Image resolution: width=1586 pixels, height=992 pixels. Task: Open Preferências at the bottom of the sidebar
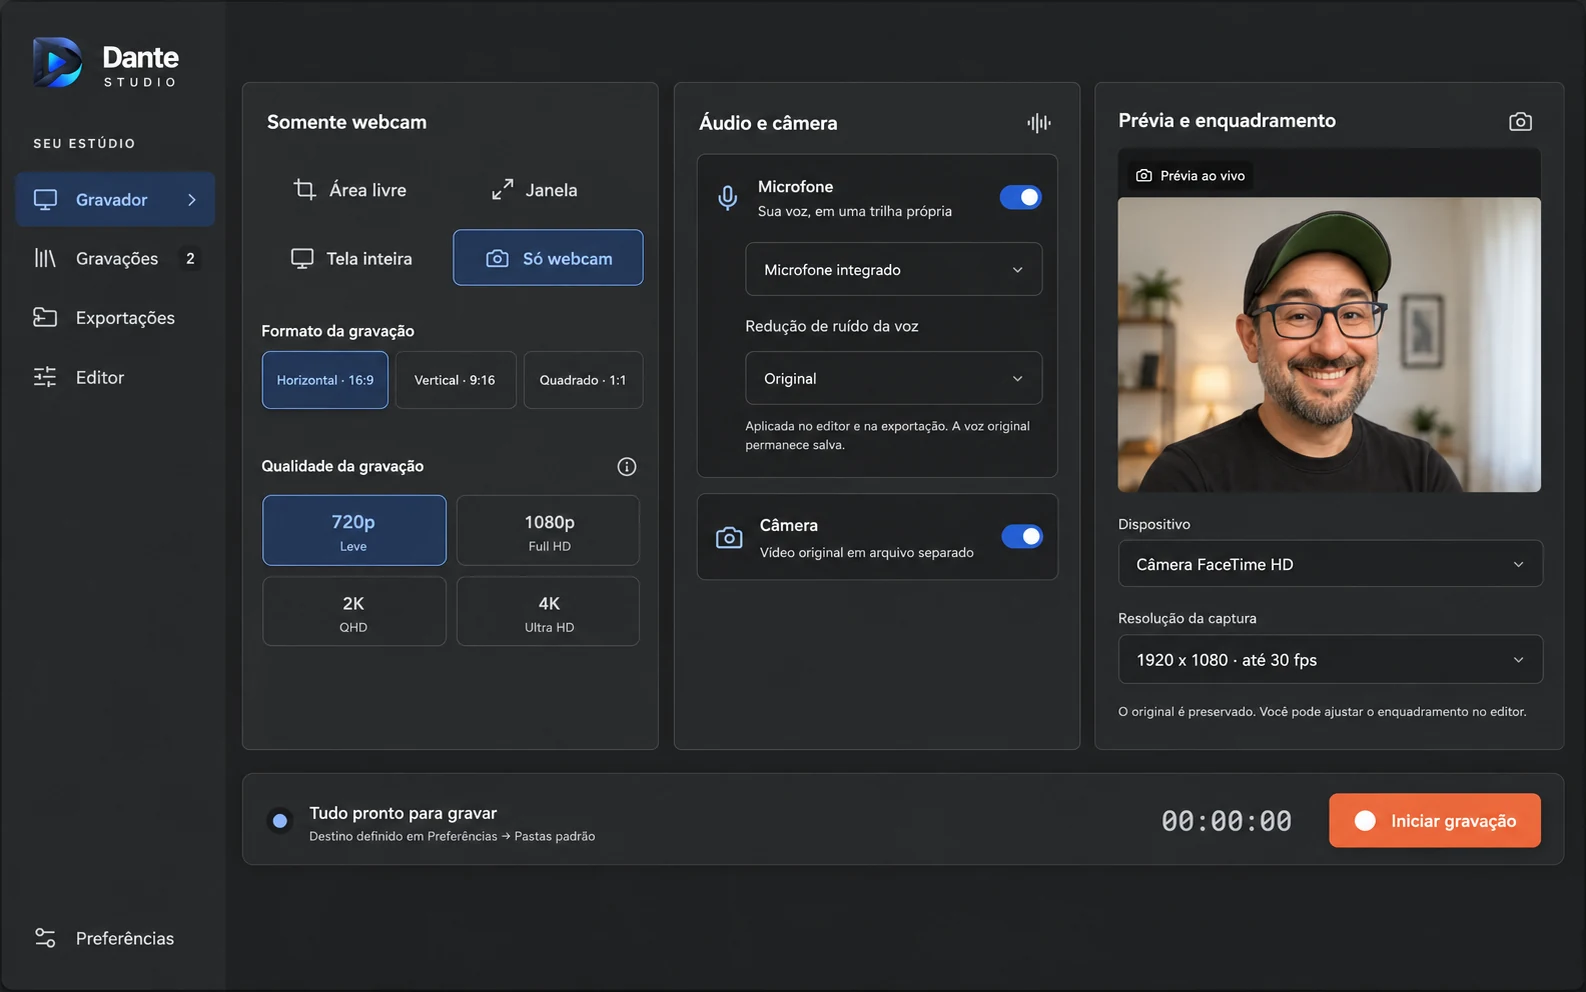(116, 938)
